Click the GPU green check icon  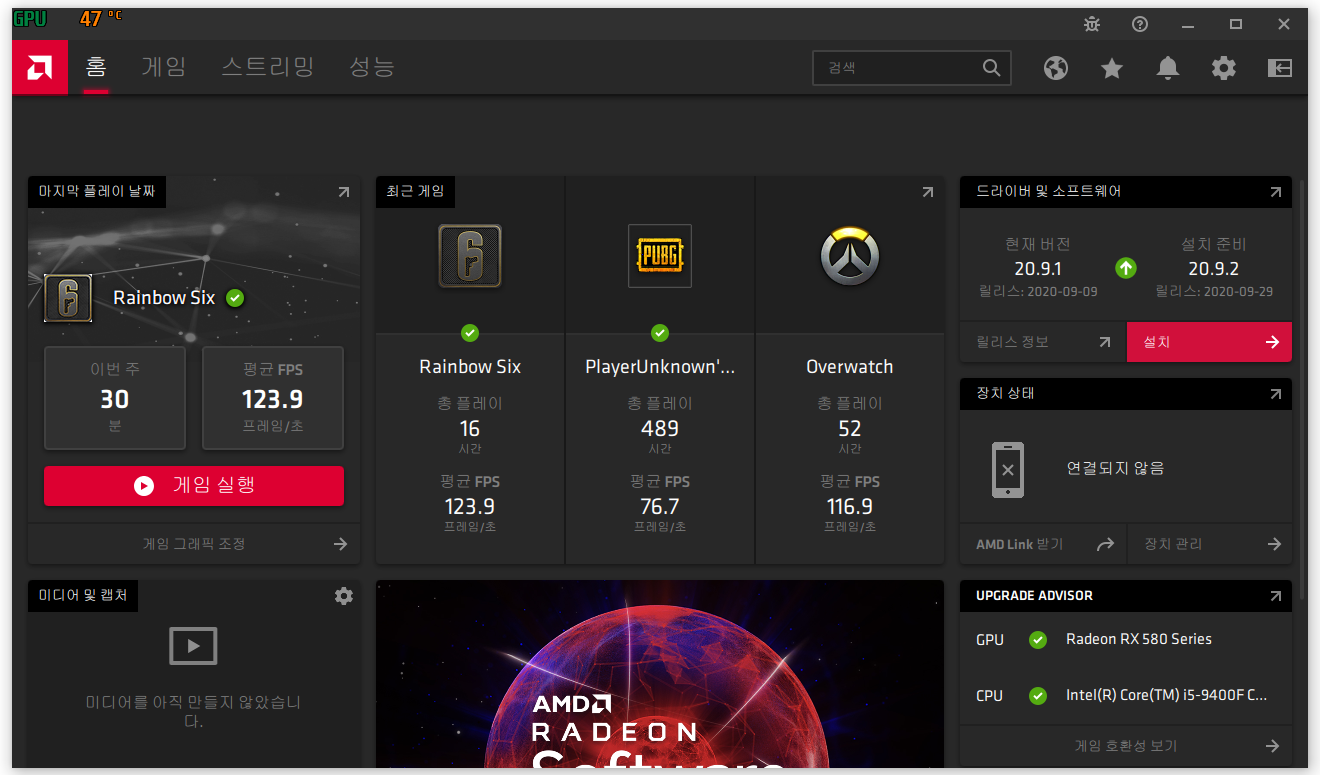[x=1038, y=640]
